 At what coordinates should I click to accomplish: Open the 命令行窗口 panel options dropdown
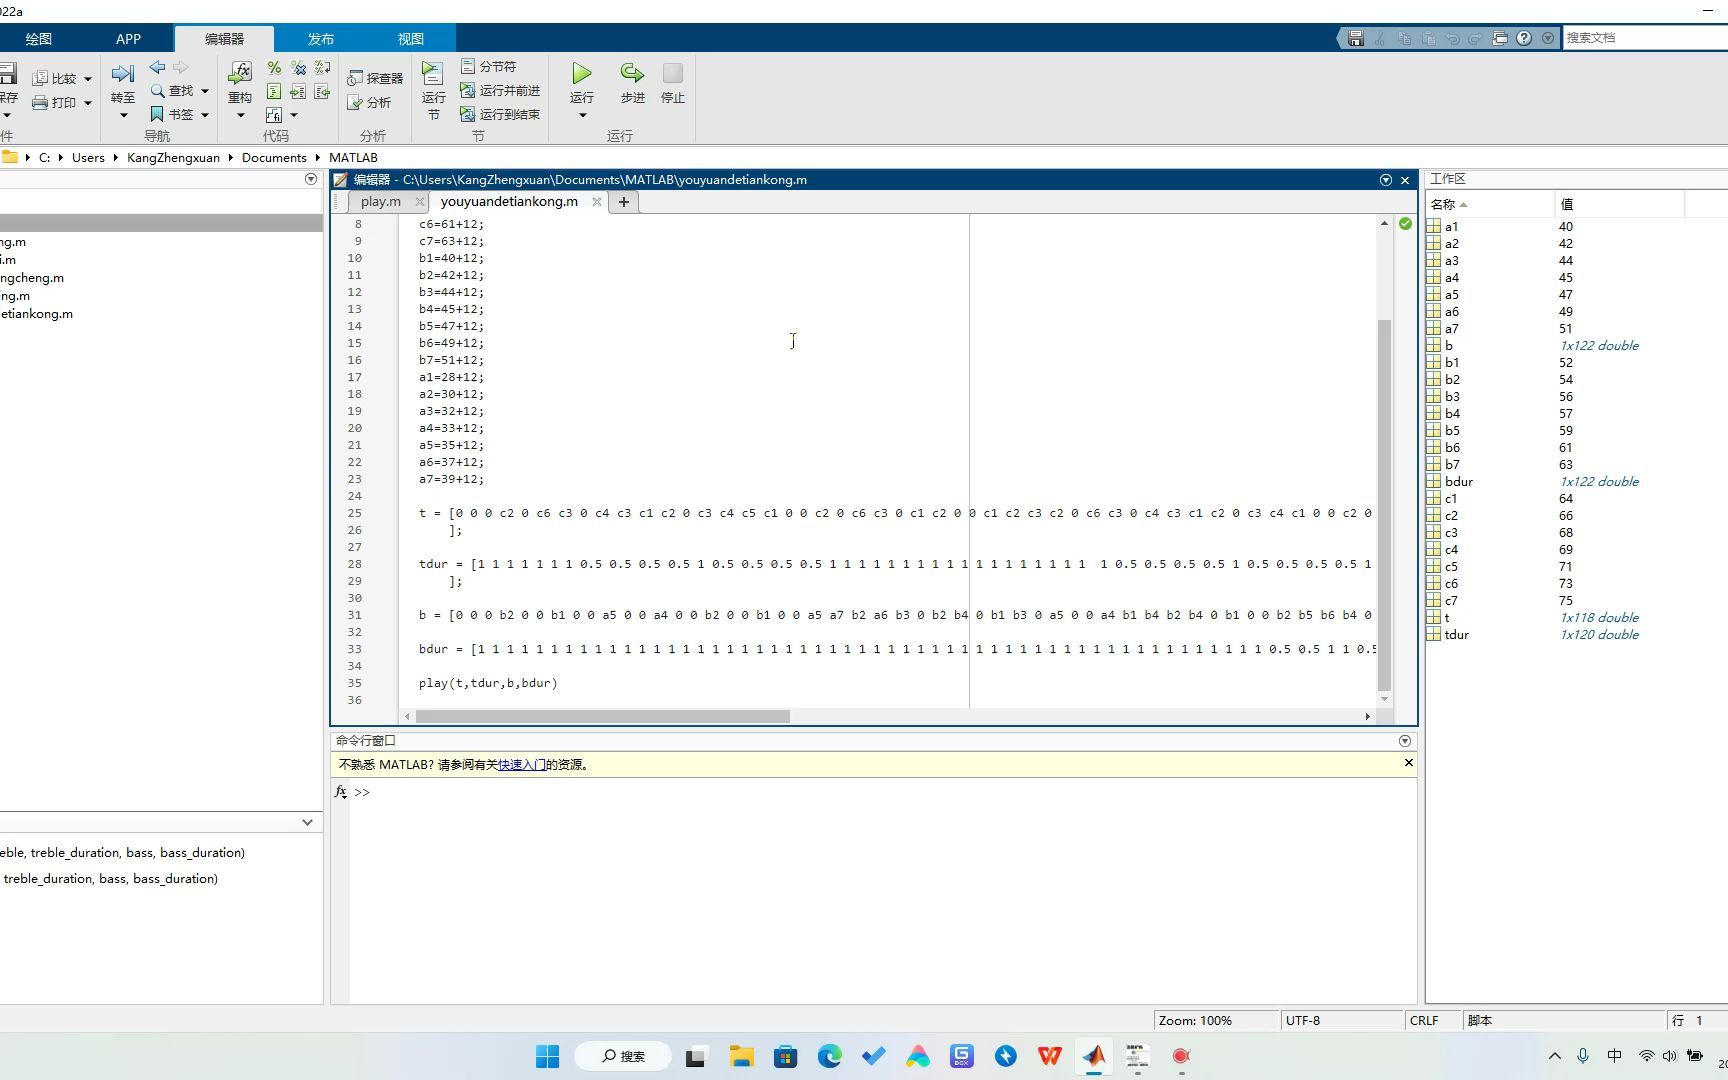(x=1404, y=740)
